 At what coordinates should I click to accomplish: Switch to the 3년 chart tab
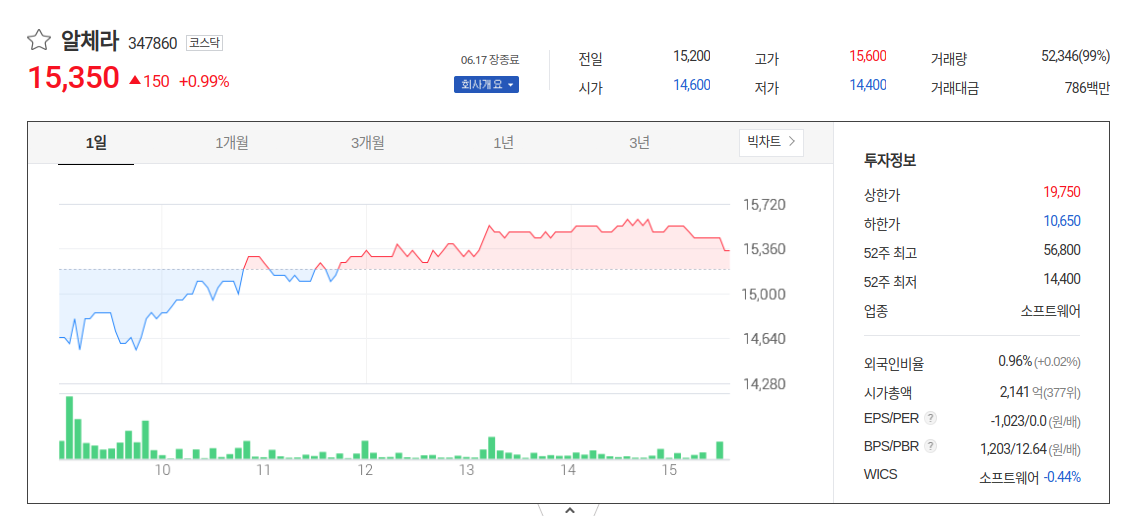pos(639,144)
